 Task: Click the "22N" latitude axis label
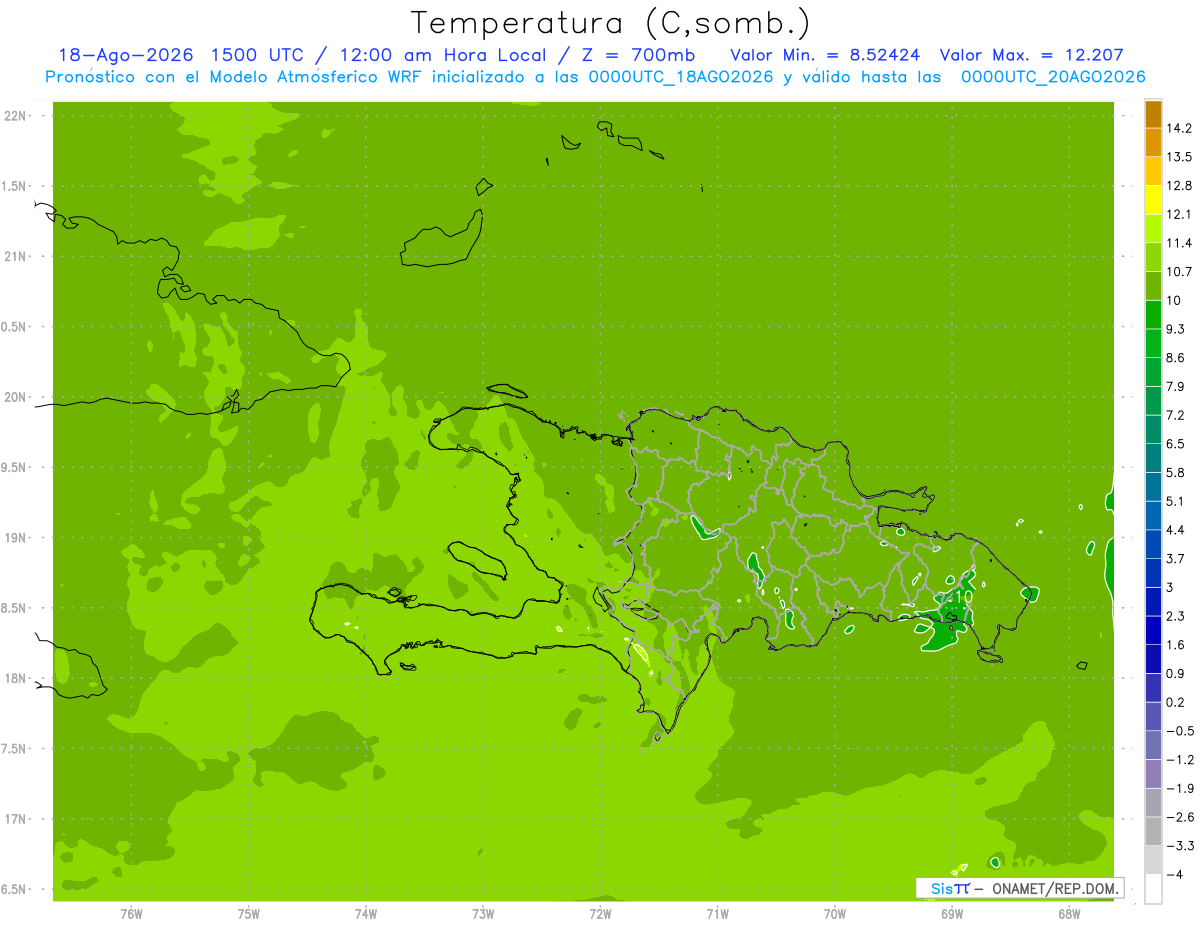click(x=17, y=116)
